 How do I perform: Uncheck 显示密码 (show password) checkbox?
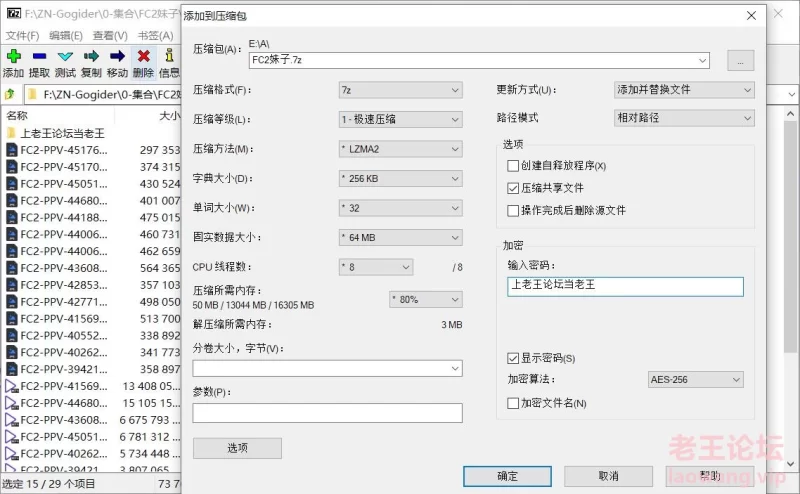(x=513, y=358)
